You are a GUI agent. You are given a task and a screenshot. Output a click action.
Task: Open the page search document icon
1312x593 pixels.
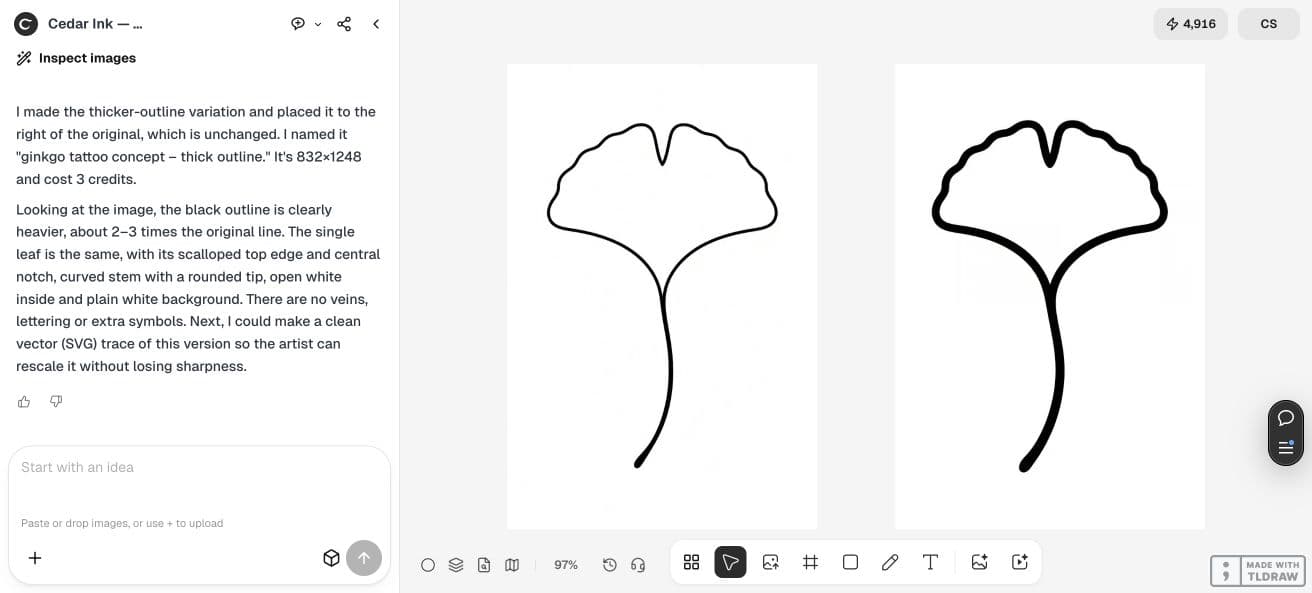pyautogui.click(x=484, y=565)
